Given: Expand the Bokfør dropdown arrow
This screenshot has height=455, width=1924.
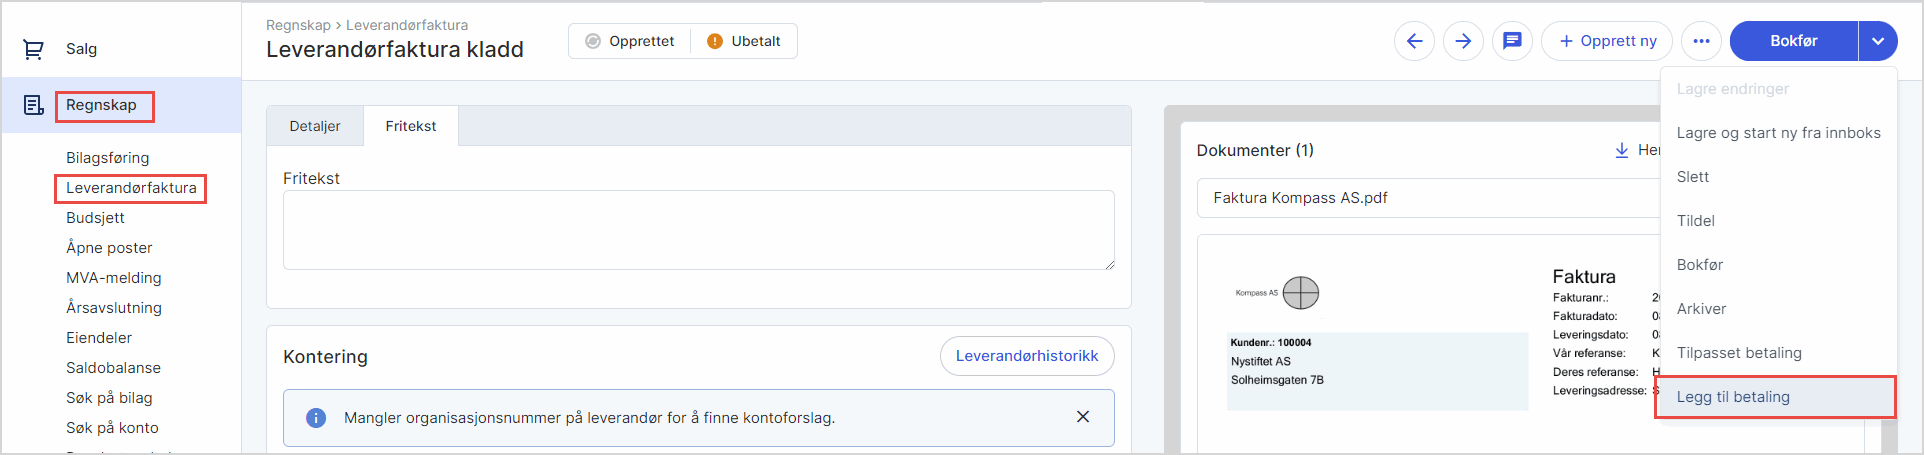Looking at the screenshot, I should coord(1877,41).
